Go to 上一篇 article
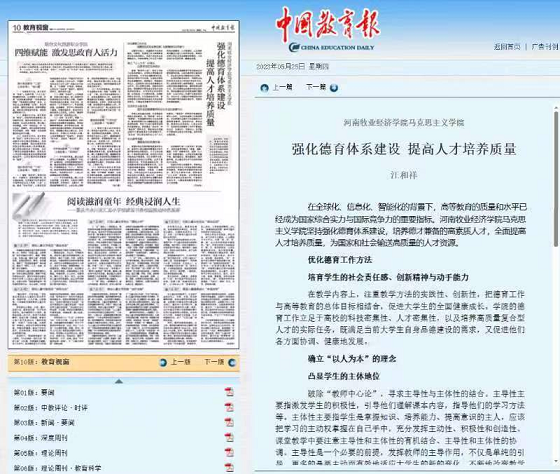The width and height of the screenshot is (560, 474). pos(282,87)
